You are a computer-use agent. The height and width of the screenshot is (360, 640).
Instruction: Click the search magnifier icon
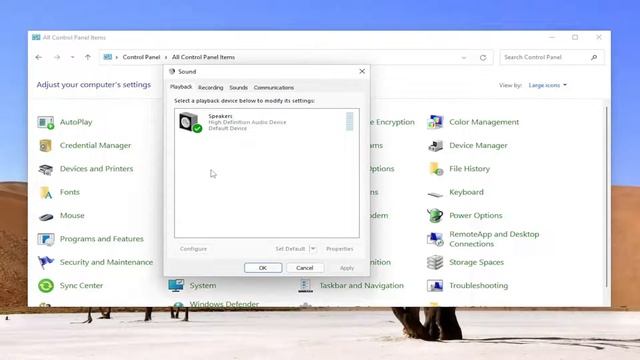point(594,58)
